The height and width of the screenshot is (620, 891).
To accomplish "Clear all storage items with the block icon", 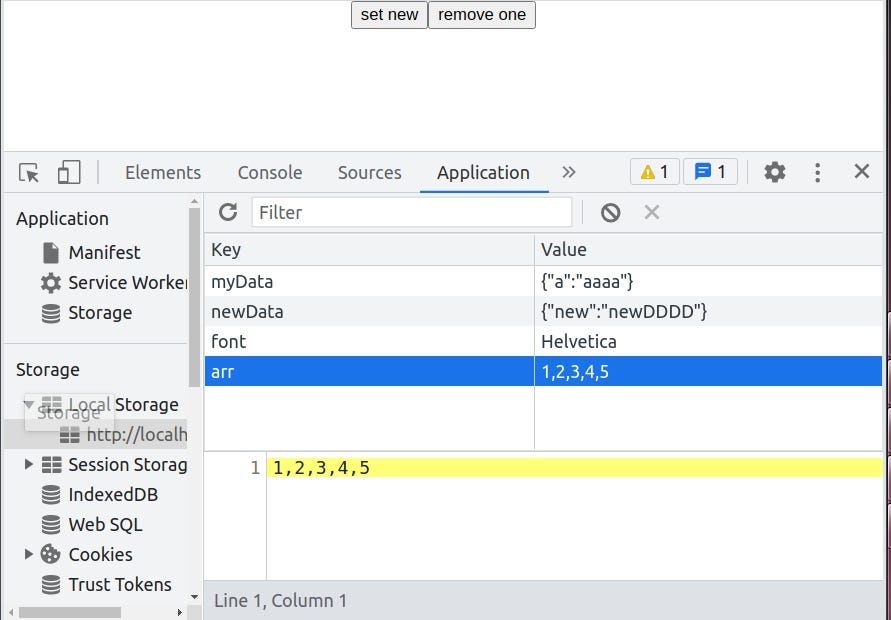I will pos(611,212).
